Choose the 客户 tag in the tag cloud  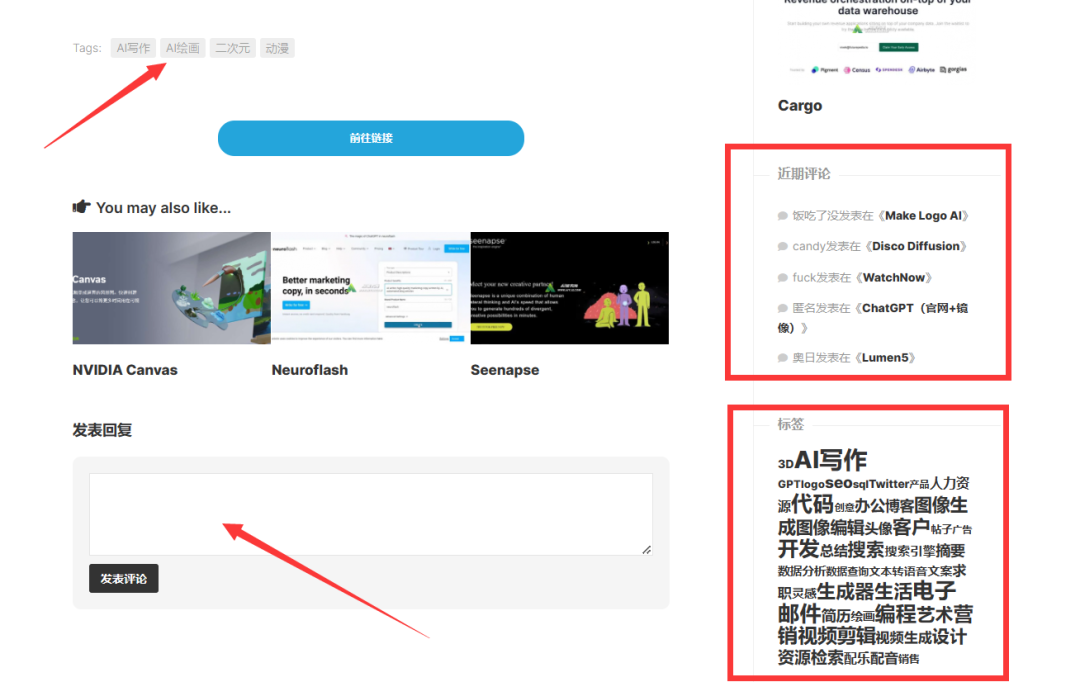click(x=911, y=527)
